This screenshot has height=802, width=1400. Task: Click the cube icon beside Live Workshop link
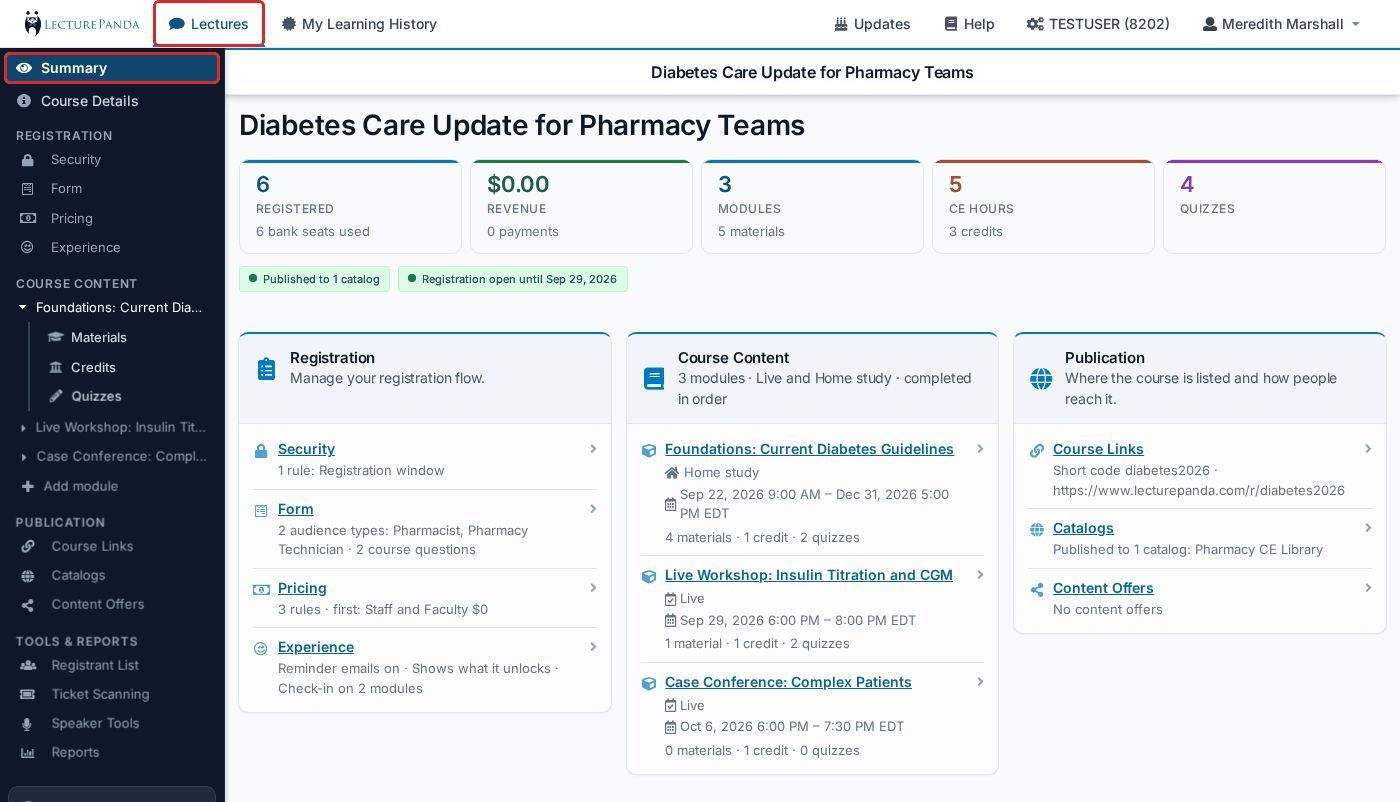coord(649,576)
